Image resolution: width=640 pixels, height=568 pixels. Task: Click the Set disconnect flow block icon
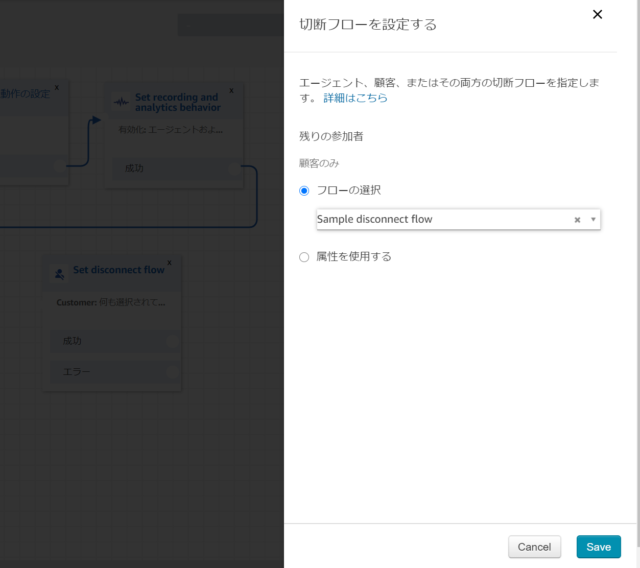click(x=60, y=273)
